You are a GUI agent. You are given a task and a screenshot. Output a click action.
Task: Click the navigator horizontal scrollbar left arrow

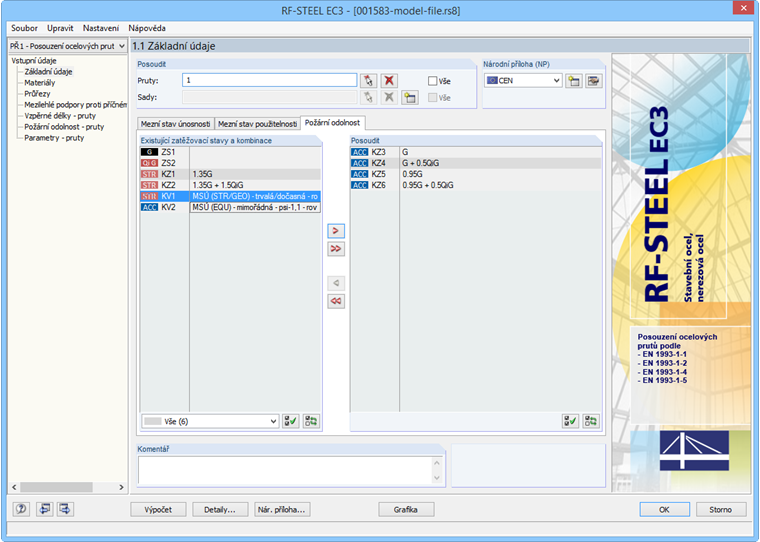14,487
